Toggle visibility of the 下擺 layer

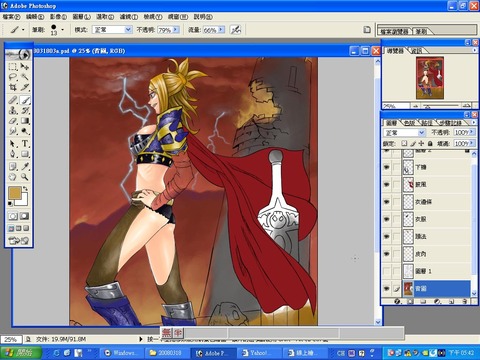click(x=387, y=167)
